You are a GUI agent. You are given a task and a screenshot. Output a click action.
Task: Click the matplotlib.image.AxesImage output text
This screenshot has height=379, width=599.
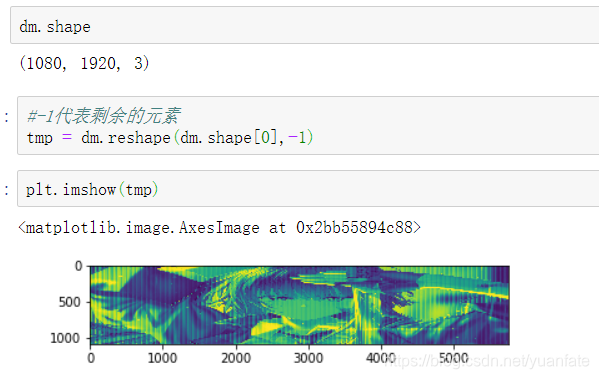[x=219, y=228]
